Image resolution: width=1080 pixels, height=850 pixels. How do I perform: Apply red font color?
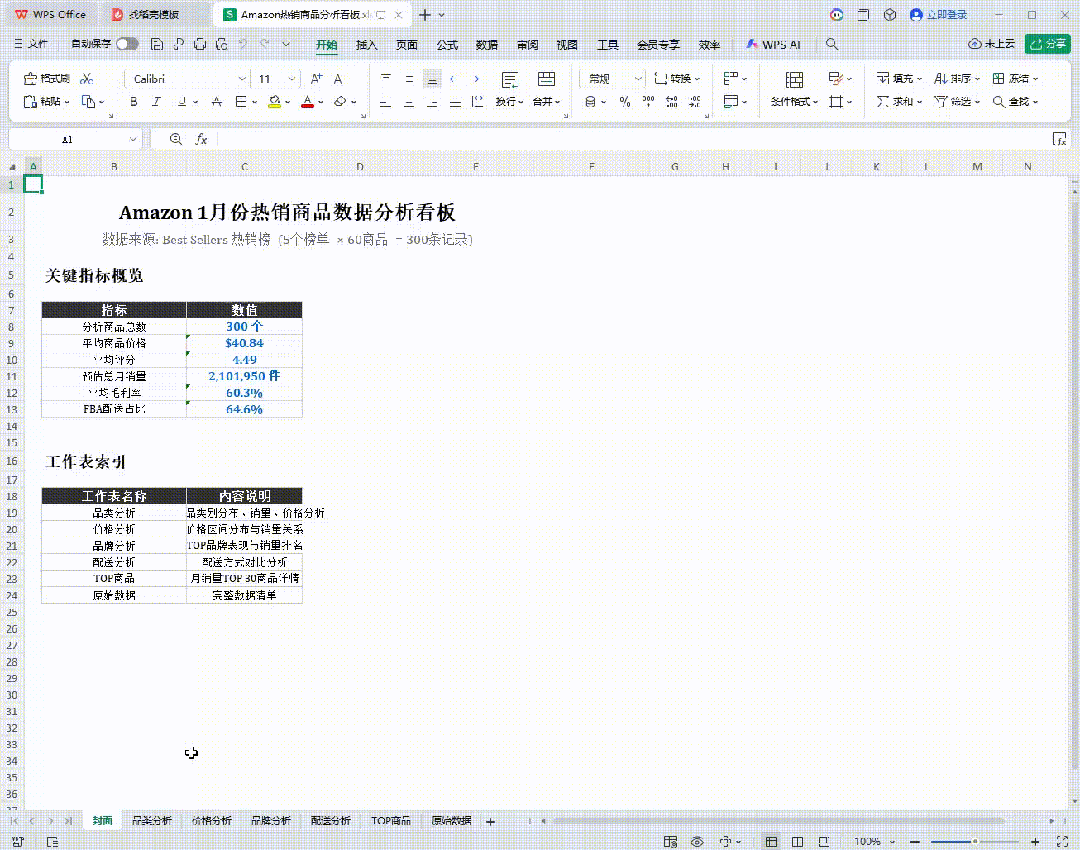[308, 102]
